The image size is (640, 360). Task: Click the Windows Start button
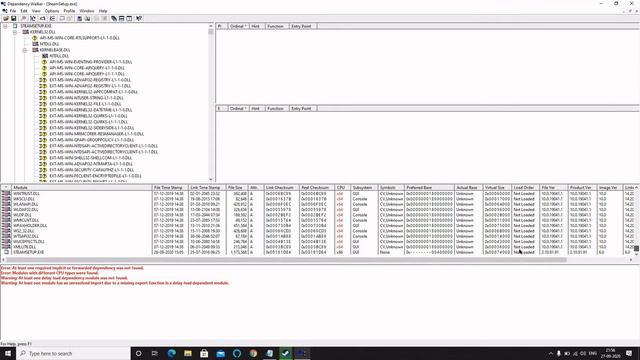pyautogui.click(x=8, y=353)
